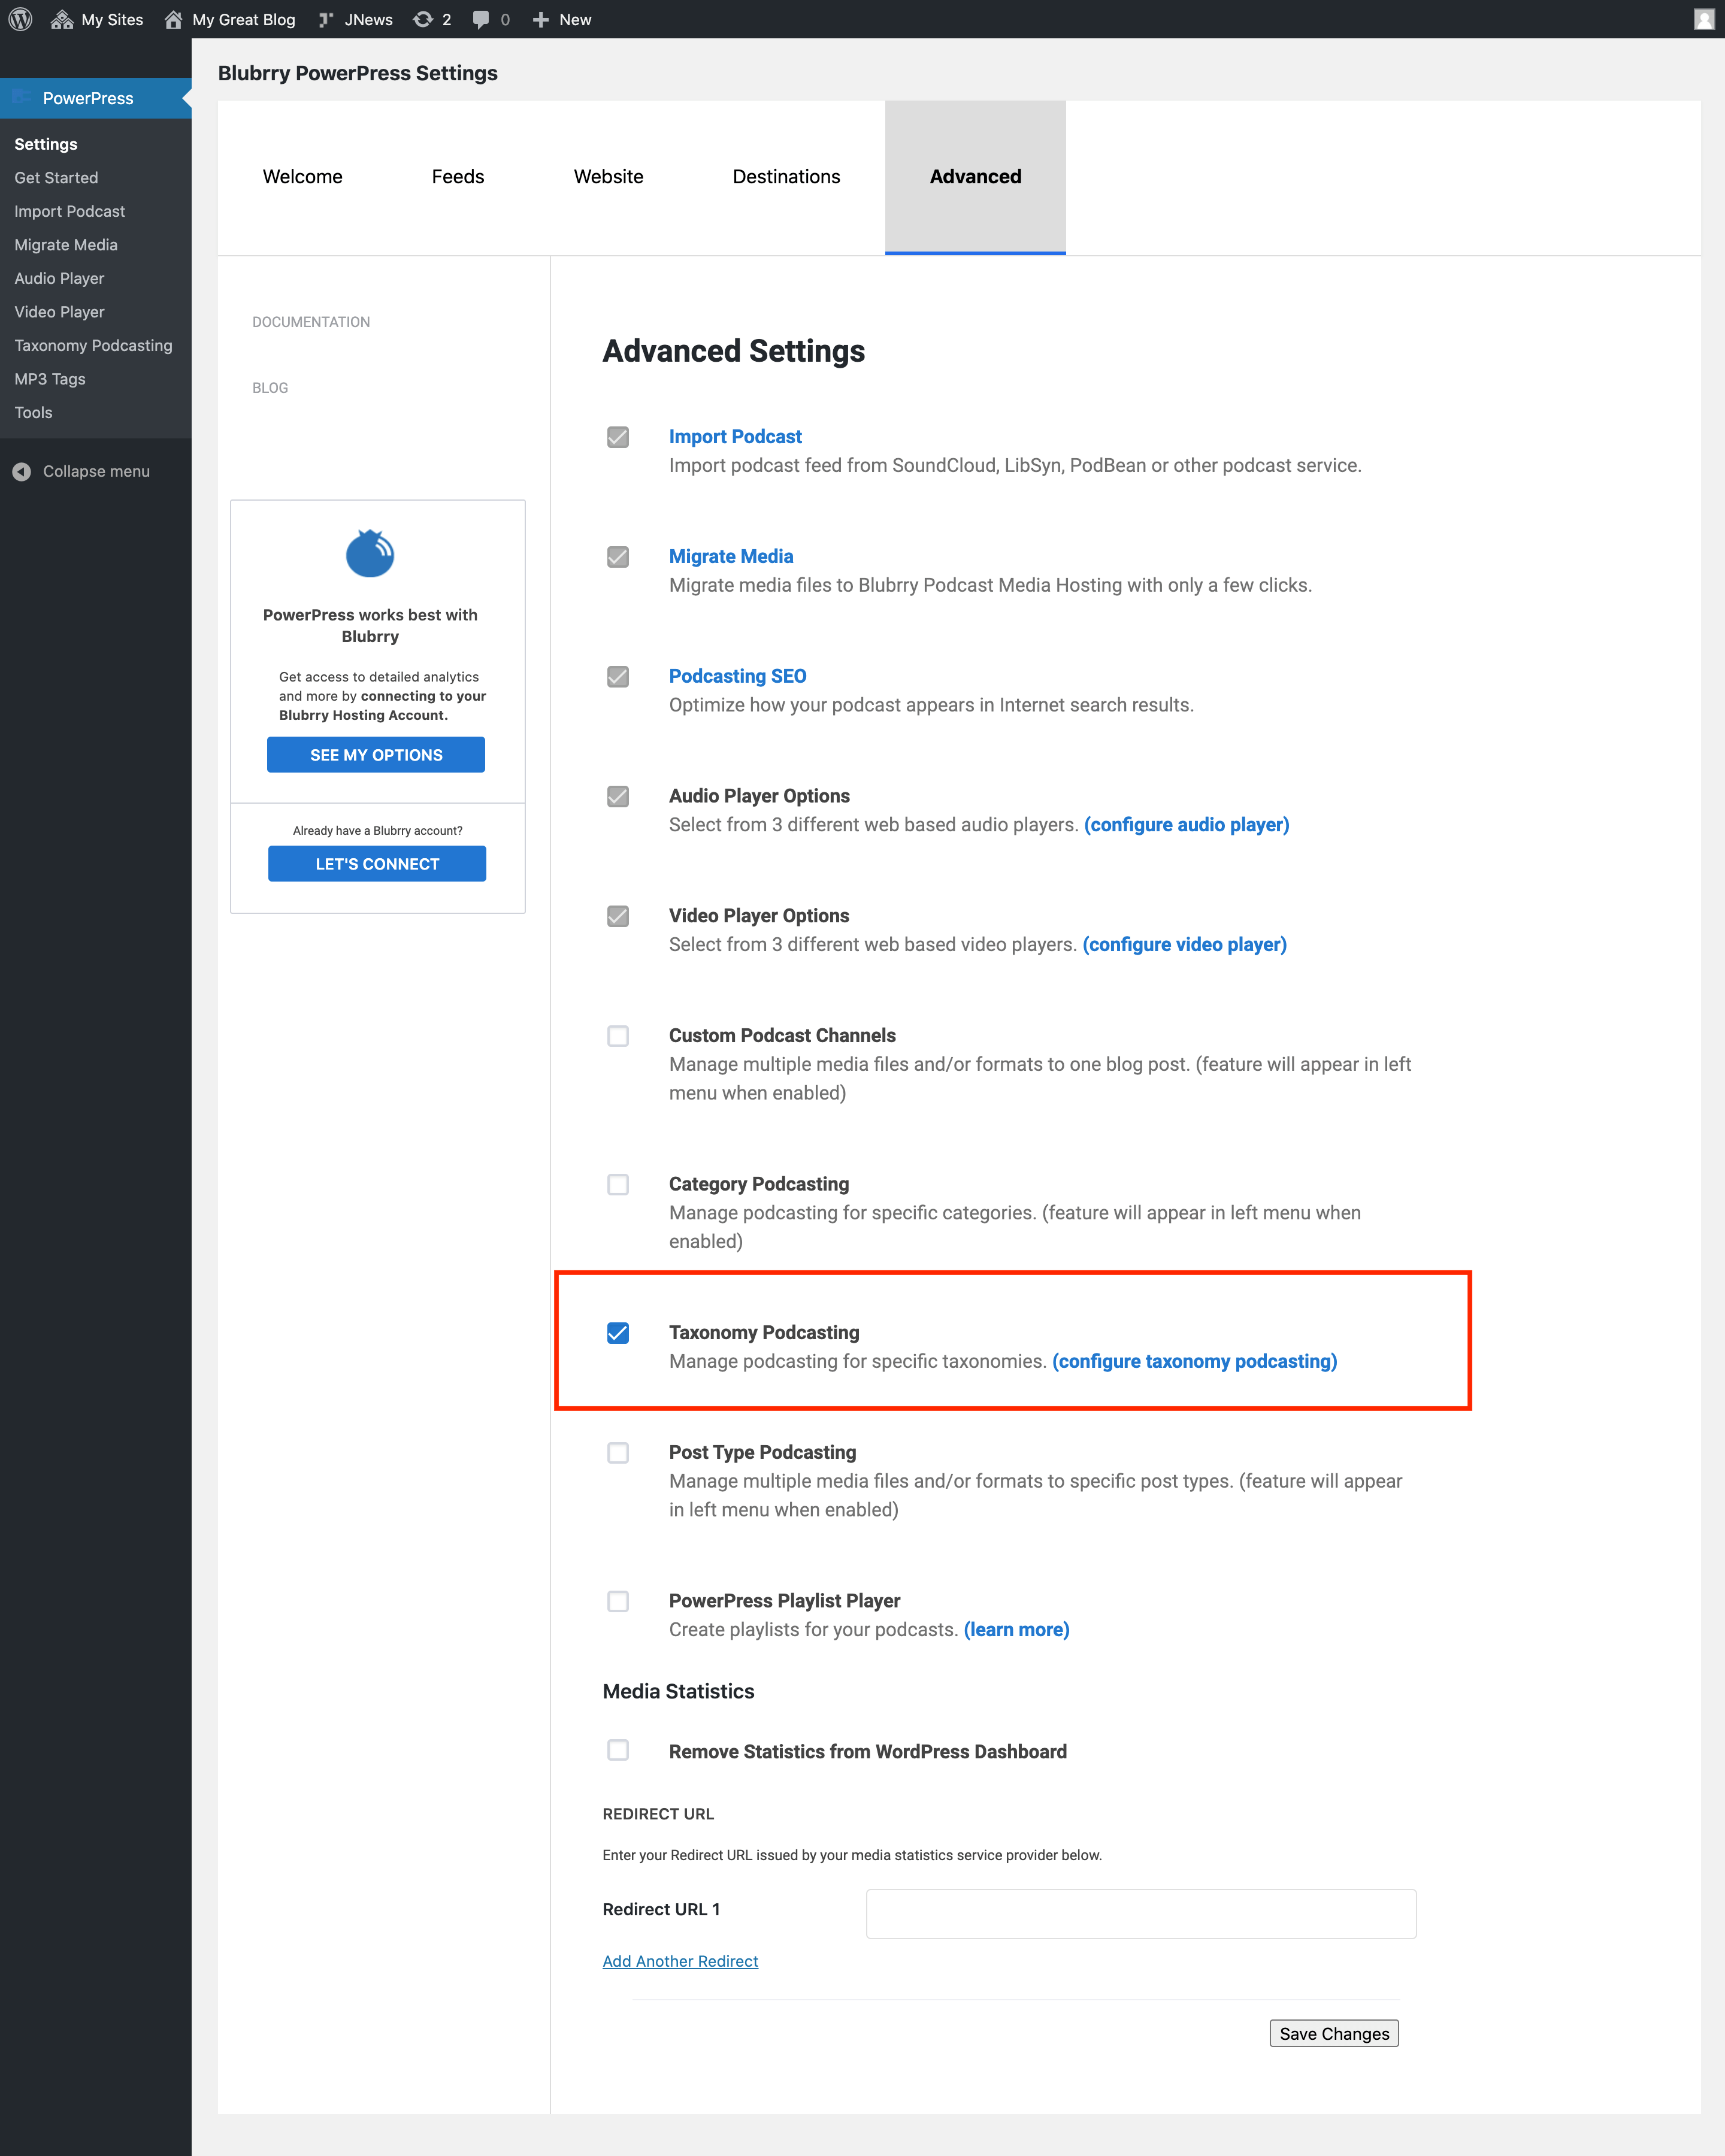This screenshot has height=2156, width=1725.
Task: Click the Collapse menu arrow icon
Action: coord(22,471)
